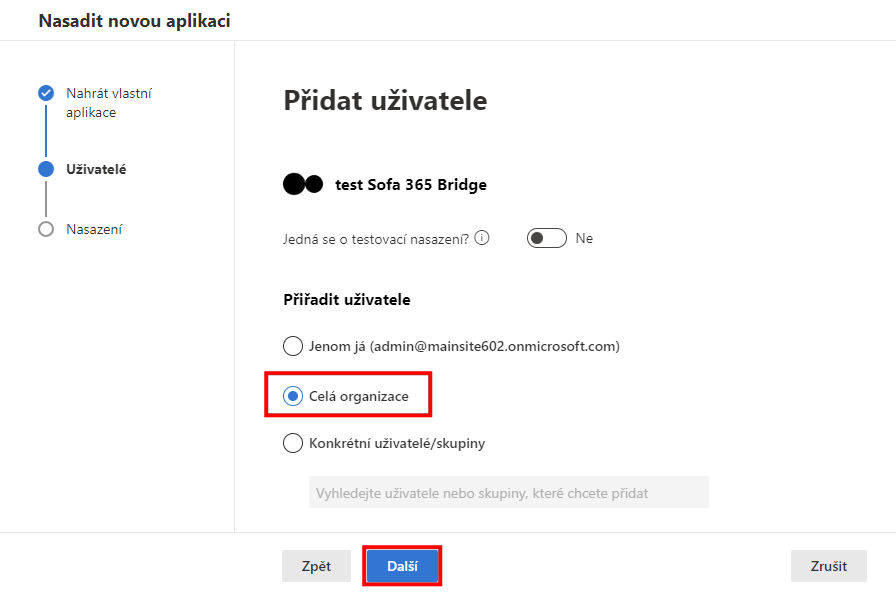This screenshot has width=896, height=592.
Task: Click the Další button
Action: coord(402,566)
